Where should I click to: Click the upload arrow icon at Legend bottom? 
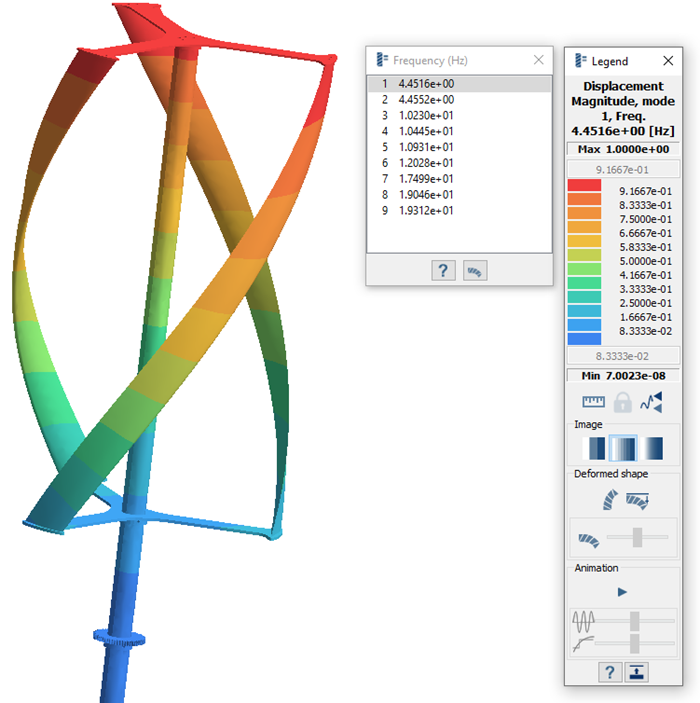pyautogui.click(x=636, y=672)
